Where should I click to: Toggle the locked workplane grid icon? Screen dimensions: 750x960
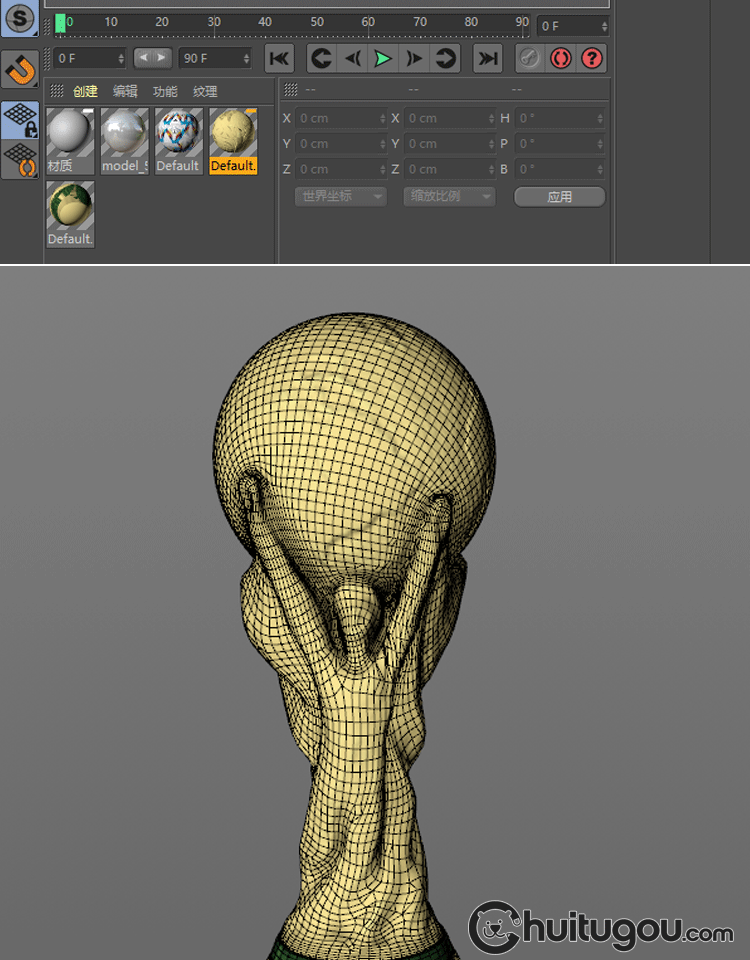[x=21, y=120]
